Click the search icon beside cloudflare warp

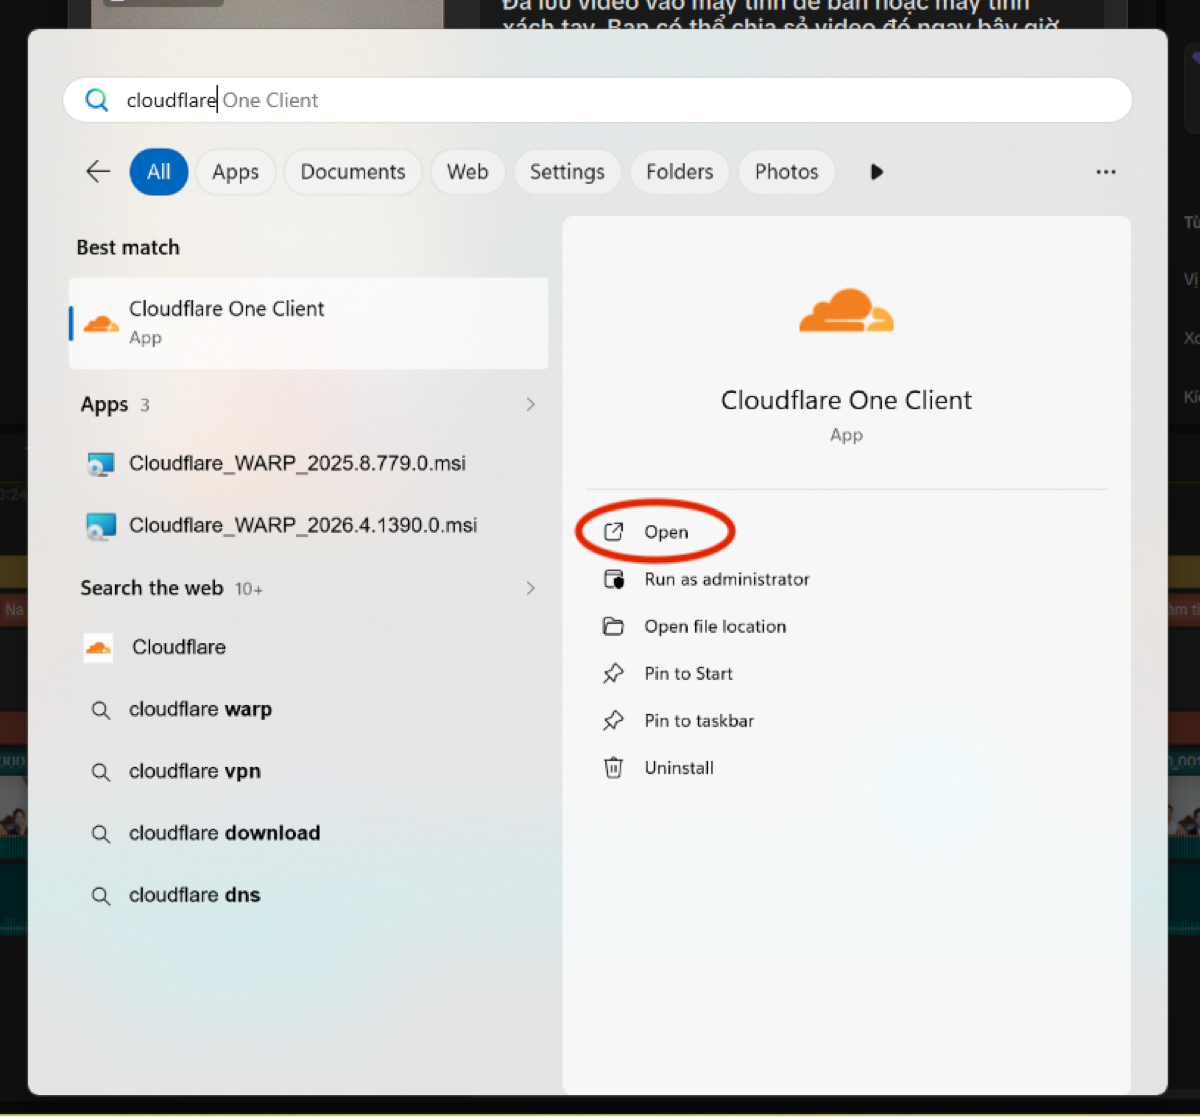point(101,710)
